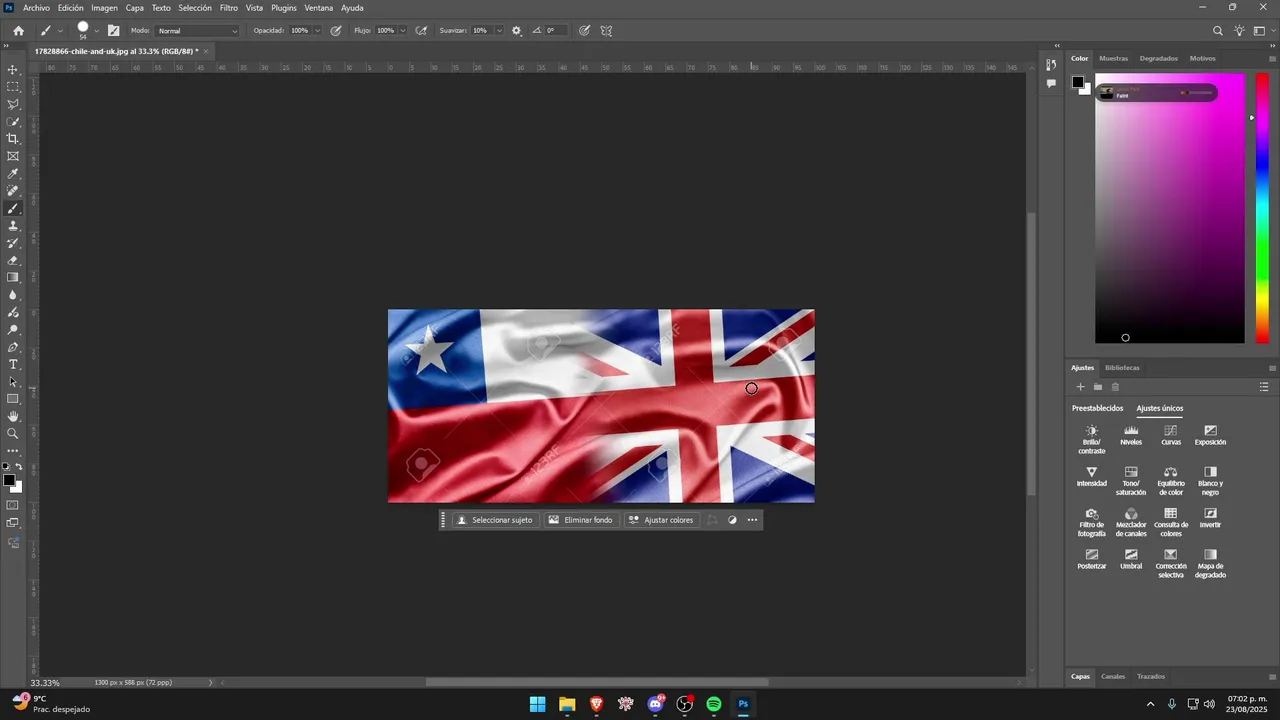Viewport: 1280px width, 720px height.
Task: Open the brush preset picker dropdown
Action: coord(96,31)
